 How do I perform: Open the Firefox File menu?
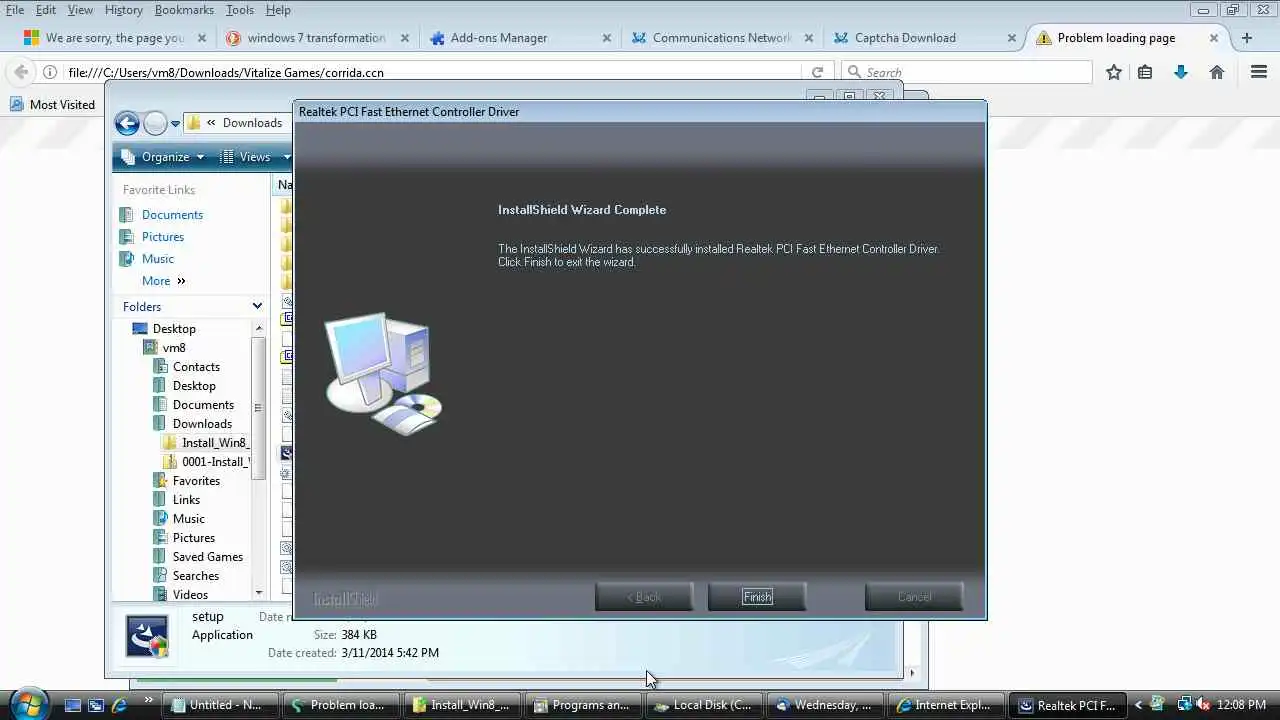pyautogui.click(x=15, y=10)
